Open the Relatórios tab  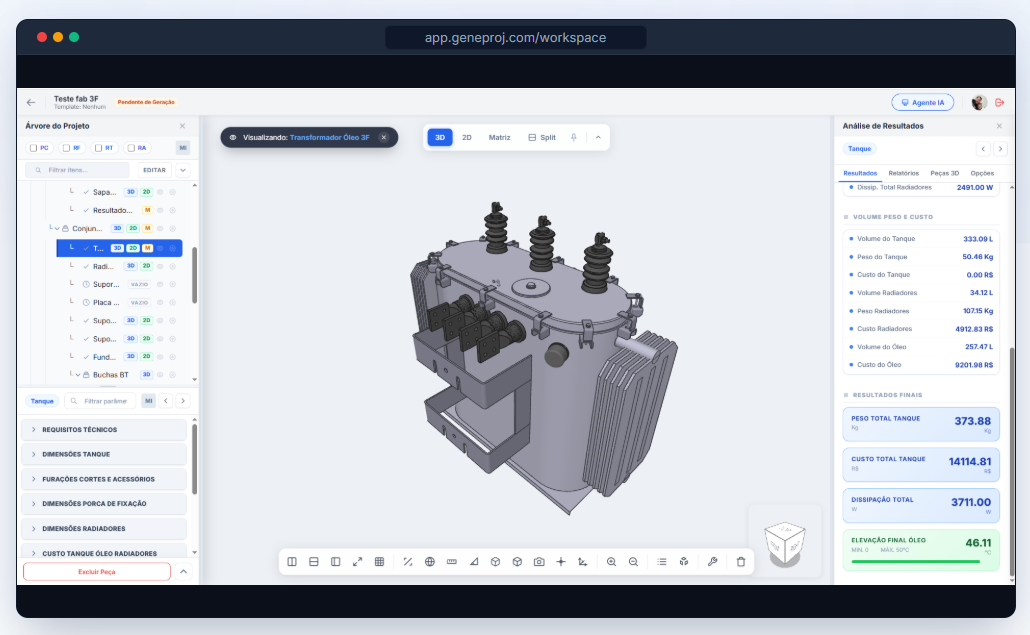coord(903,173)
